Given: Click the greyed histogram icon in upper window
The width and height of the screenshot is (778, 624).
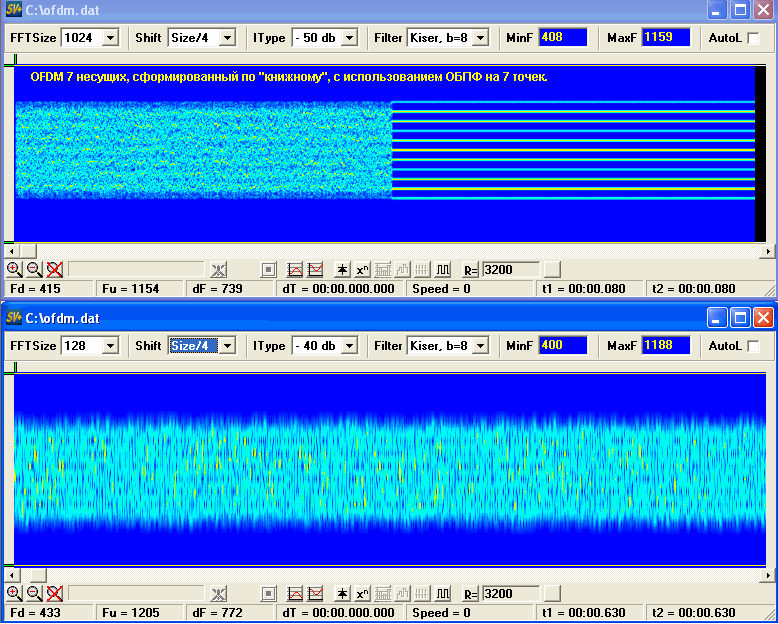Looking at the screenshot, I should tap(383, 270).
